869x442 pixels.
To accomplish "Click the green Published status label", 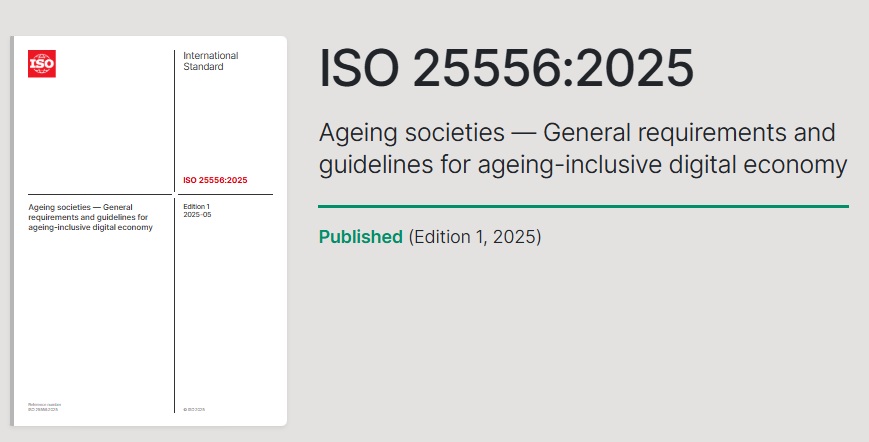I will (361, 237).
